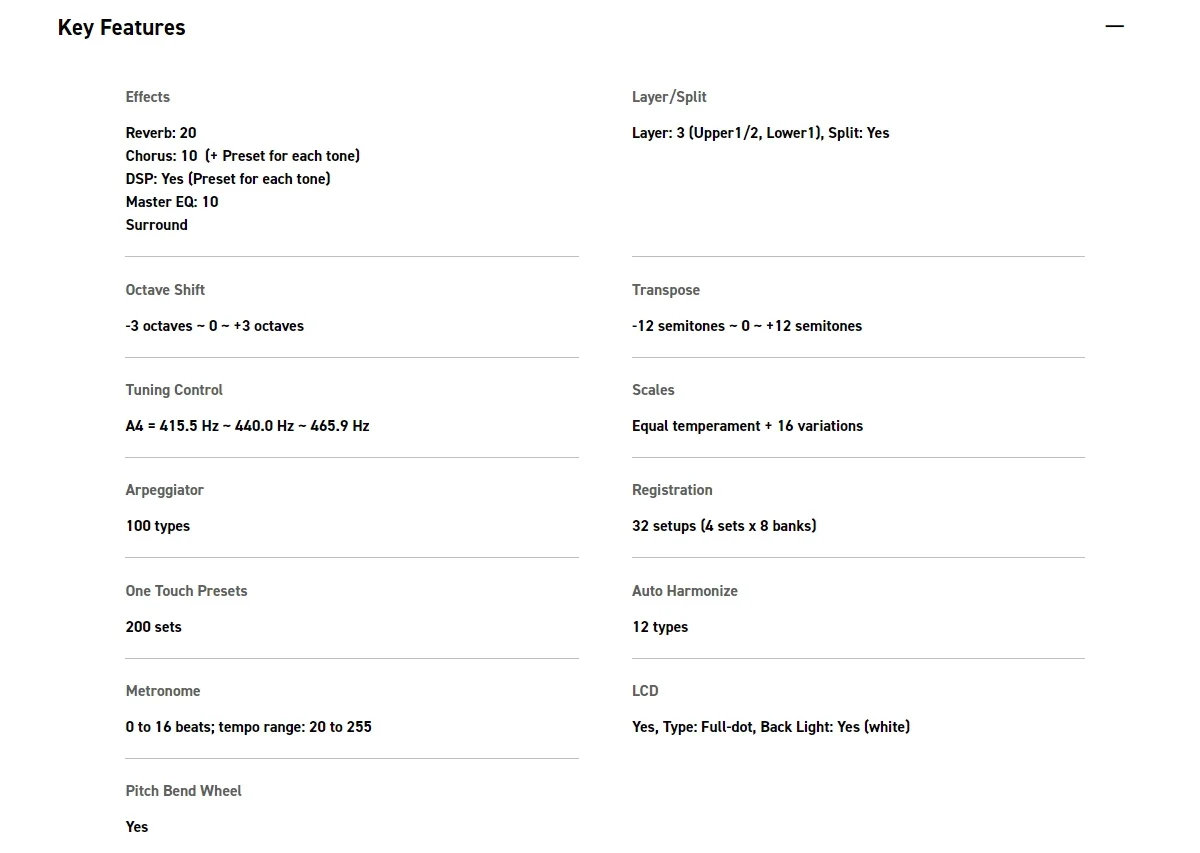Click the 'Master EQ: 10' text
Screen dimensions: 1200x853
click(x=172, y=202)
